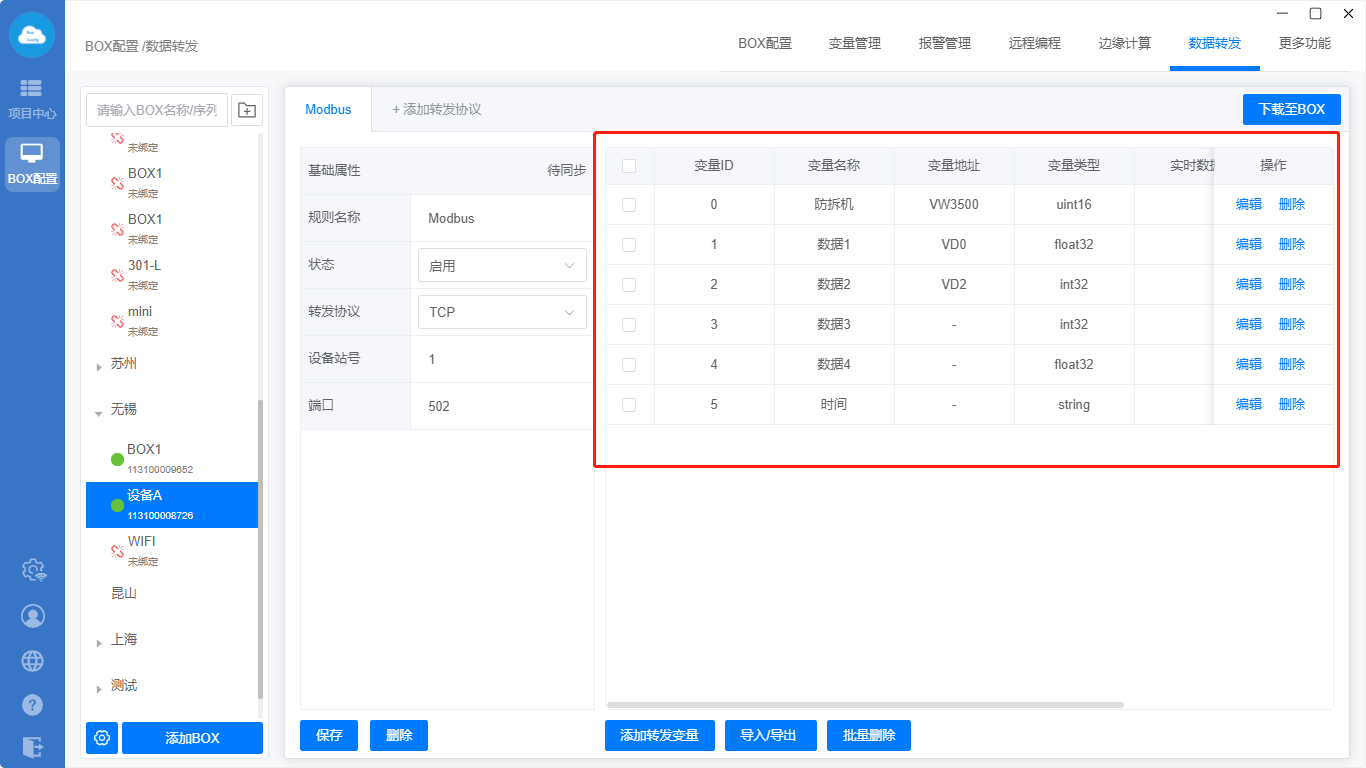Open 项目中心 from the sidebar
This screenshot has width=1366, height=768.
click(32, 99)
